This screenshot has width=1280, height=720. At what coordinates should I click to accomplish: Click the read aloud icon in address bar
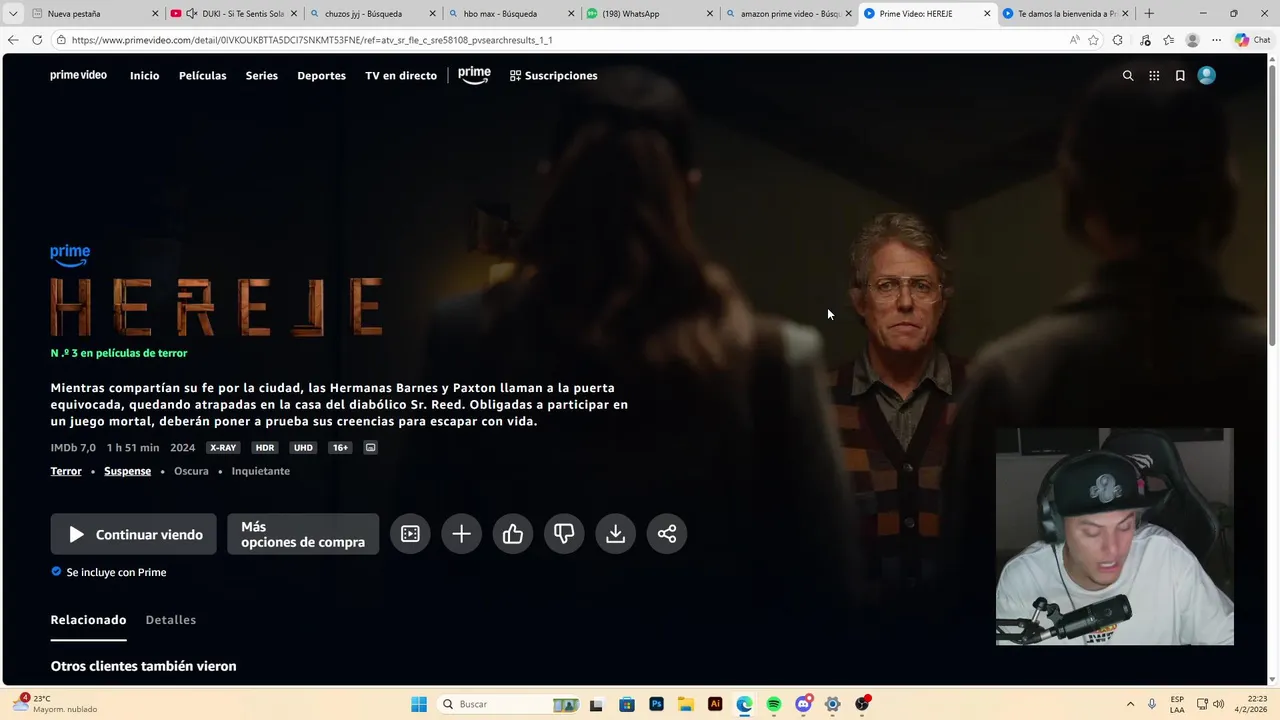[1075, 40]
